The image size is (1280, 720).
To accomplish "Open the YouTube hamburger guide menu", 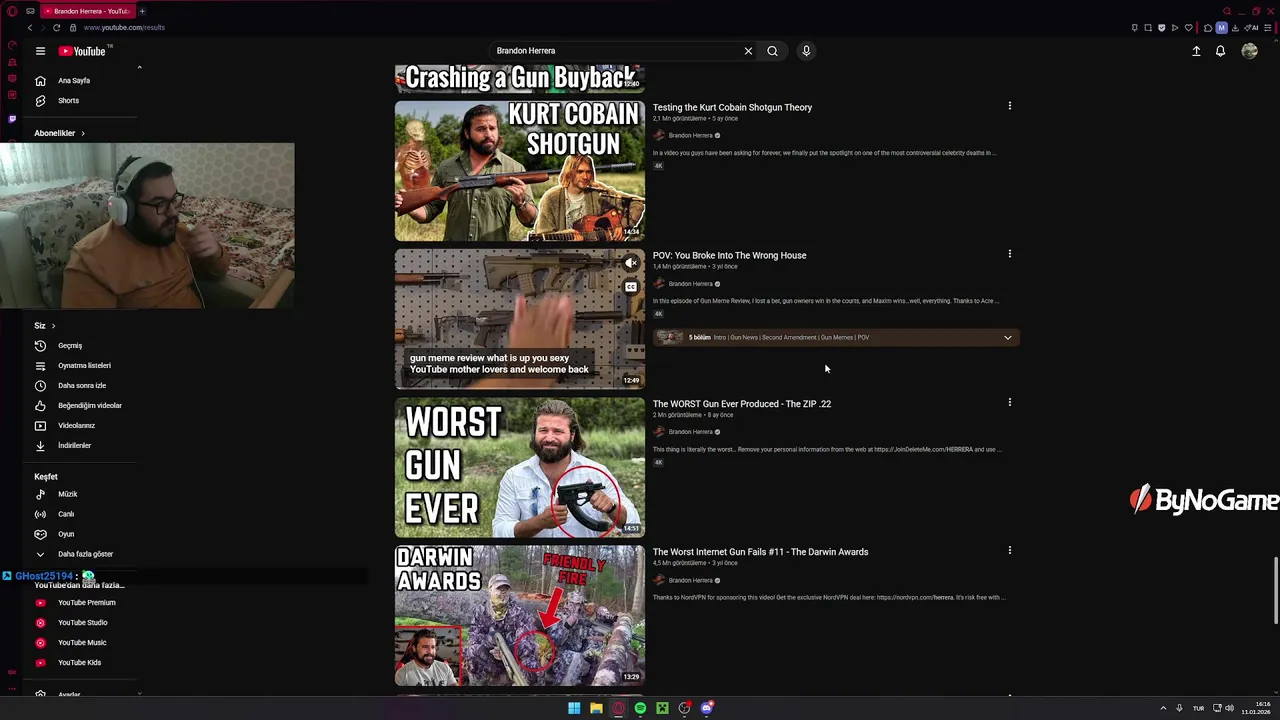I will point(40,51).
